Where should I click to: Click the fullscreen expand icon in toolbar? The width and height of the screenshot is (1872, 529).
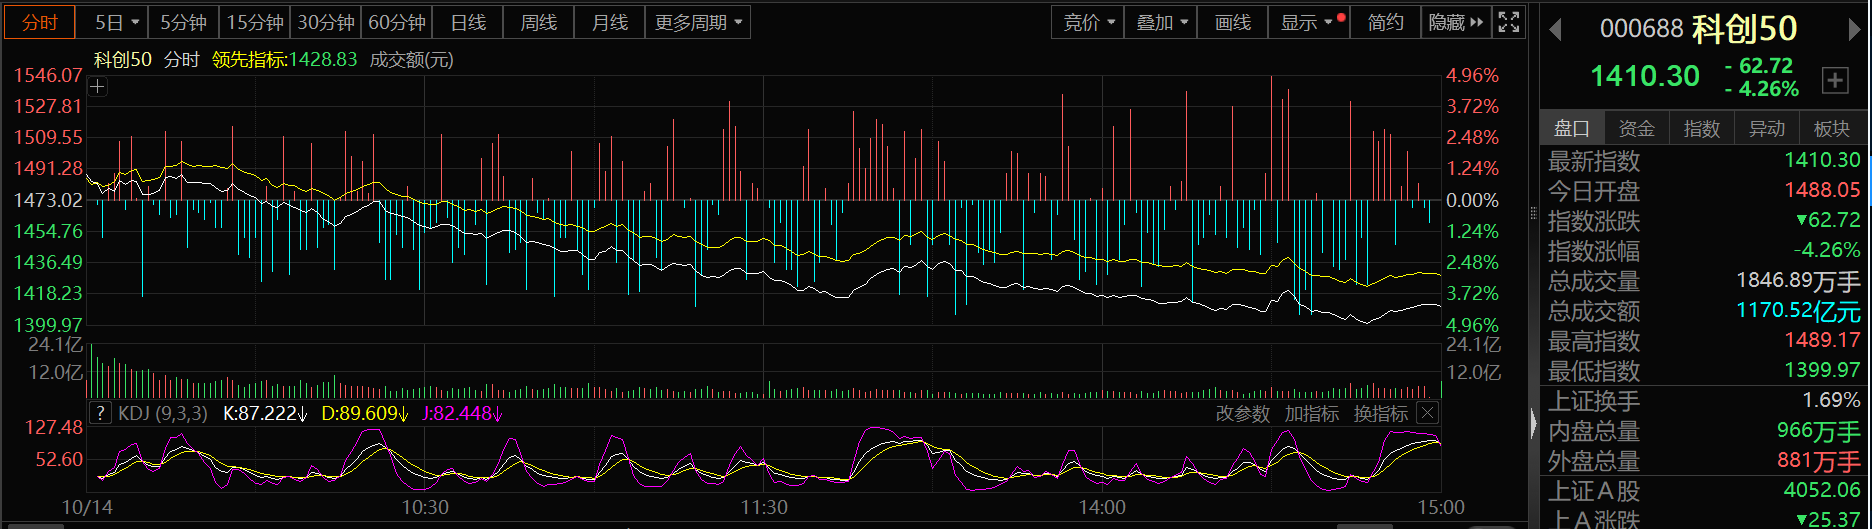point(1509,22)
